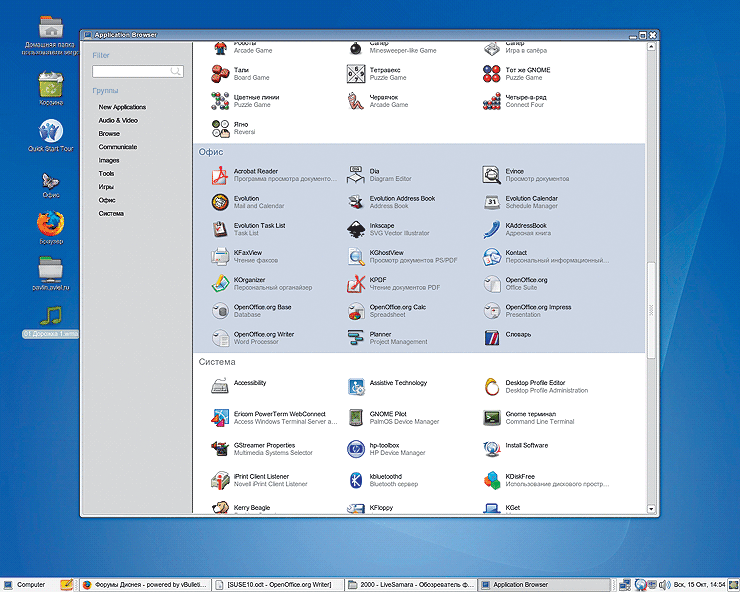This screenshot has width=740, height=592.
Task: Select Communicate group
Action: coord(118,147)
